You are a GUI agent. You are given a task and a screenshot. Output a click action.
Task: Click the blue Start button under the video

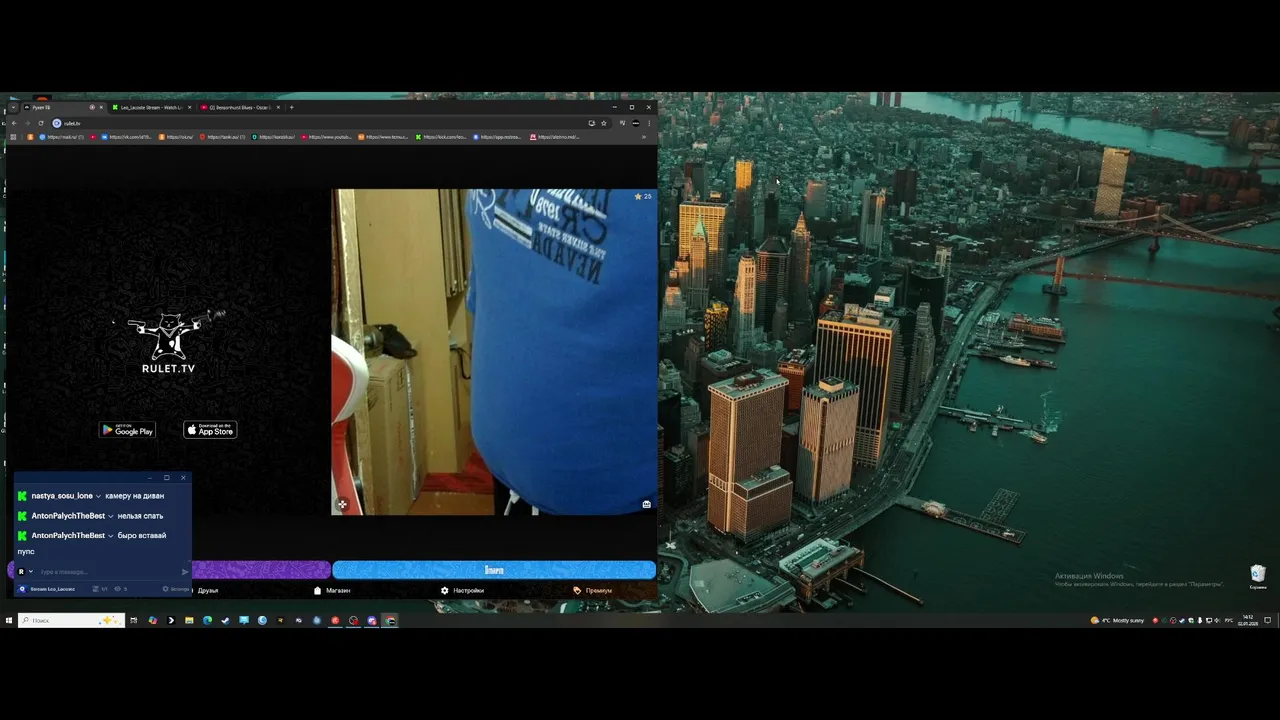tap(494, 570)
